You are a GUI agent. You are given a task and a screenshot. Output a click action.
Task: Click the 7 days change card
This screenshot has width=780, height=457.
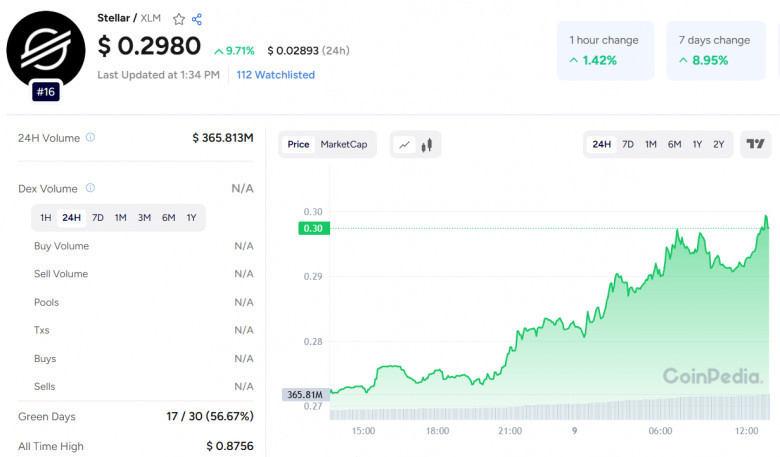point(716,50)
